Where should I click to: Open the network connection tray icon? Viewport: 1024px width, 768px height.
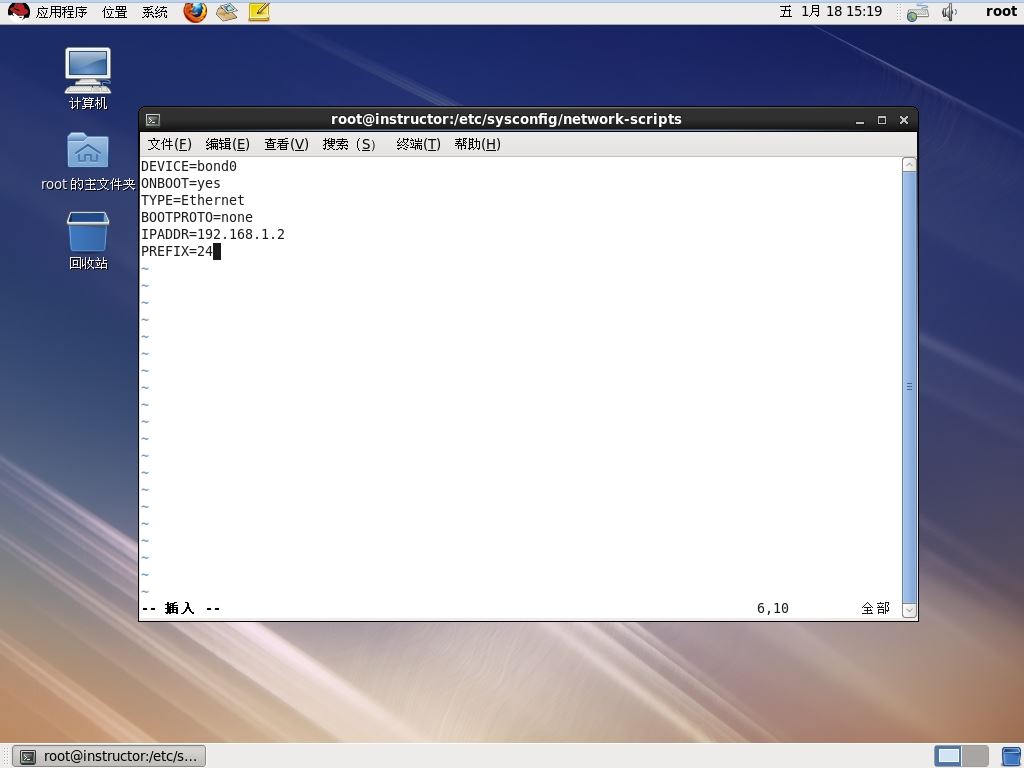[x=918, y=12]
